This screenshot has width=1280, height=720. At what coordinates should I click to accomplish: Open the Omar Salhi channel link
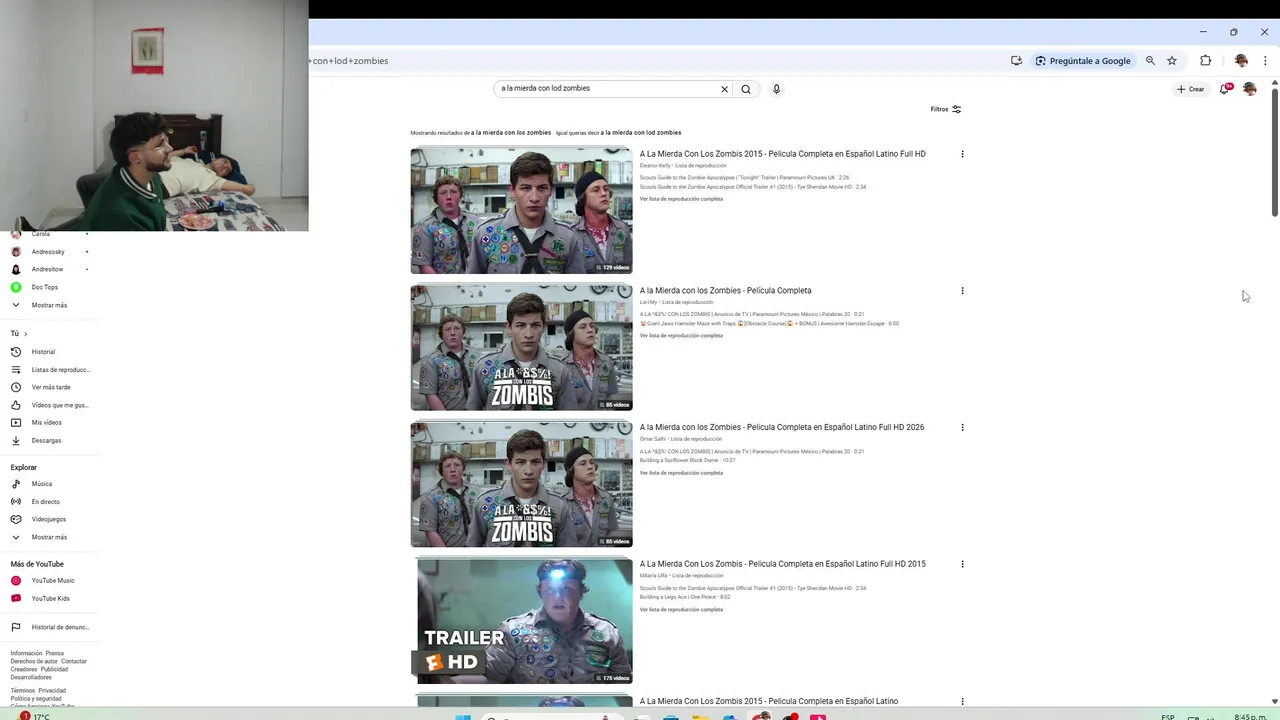coord(653,439)
